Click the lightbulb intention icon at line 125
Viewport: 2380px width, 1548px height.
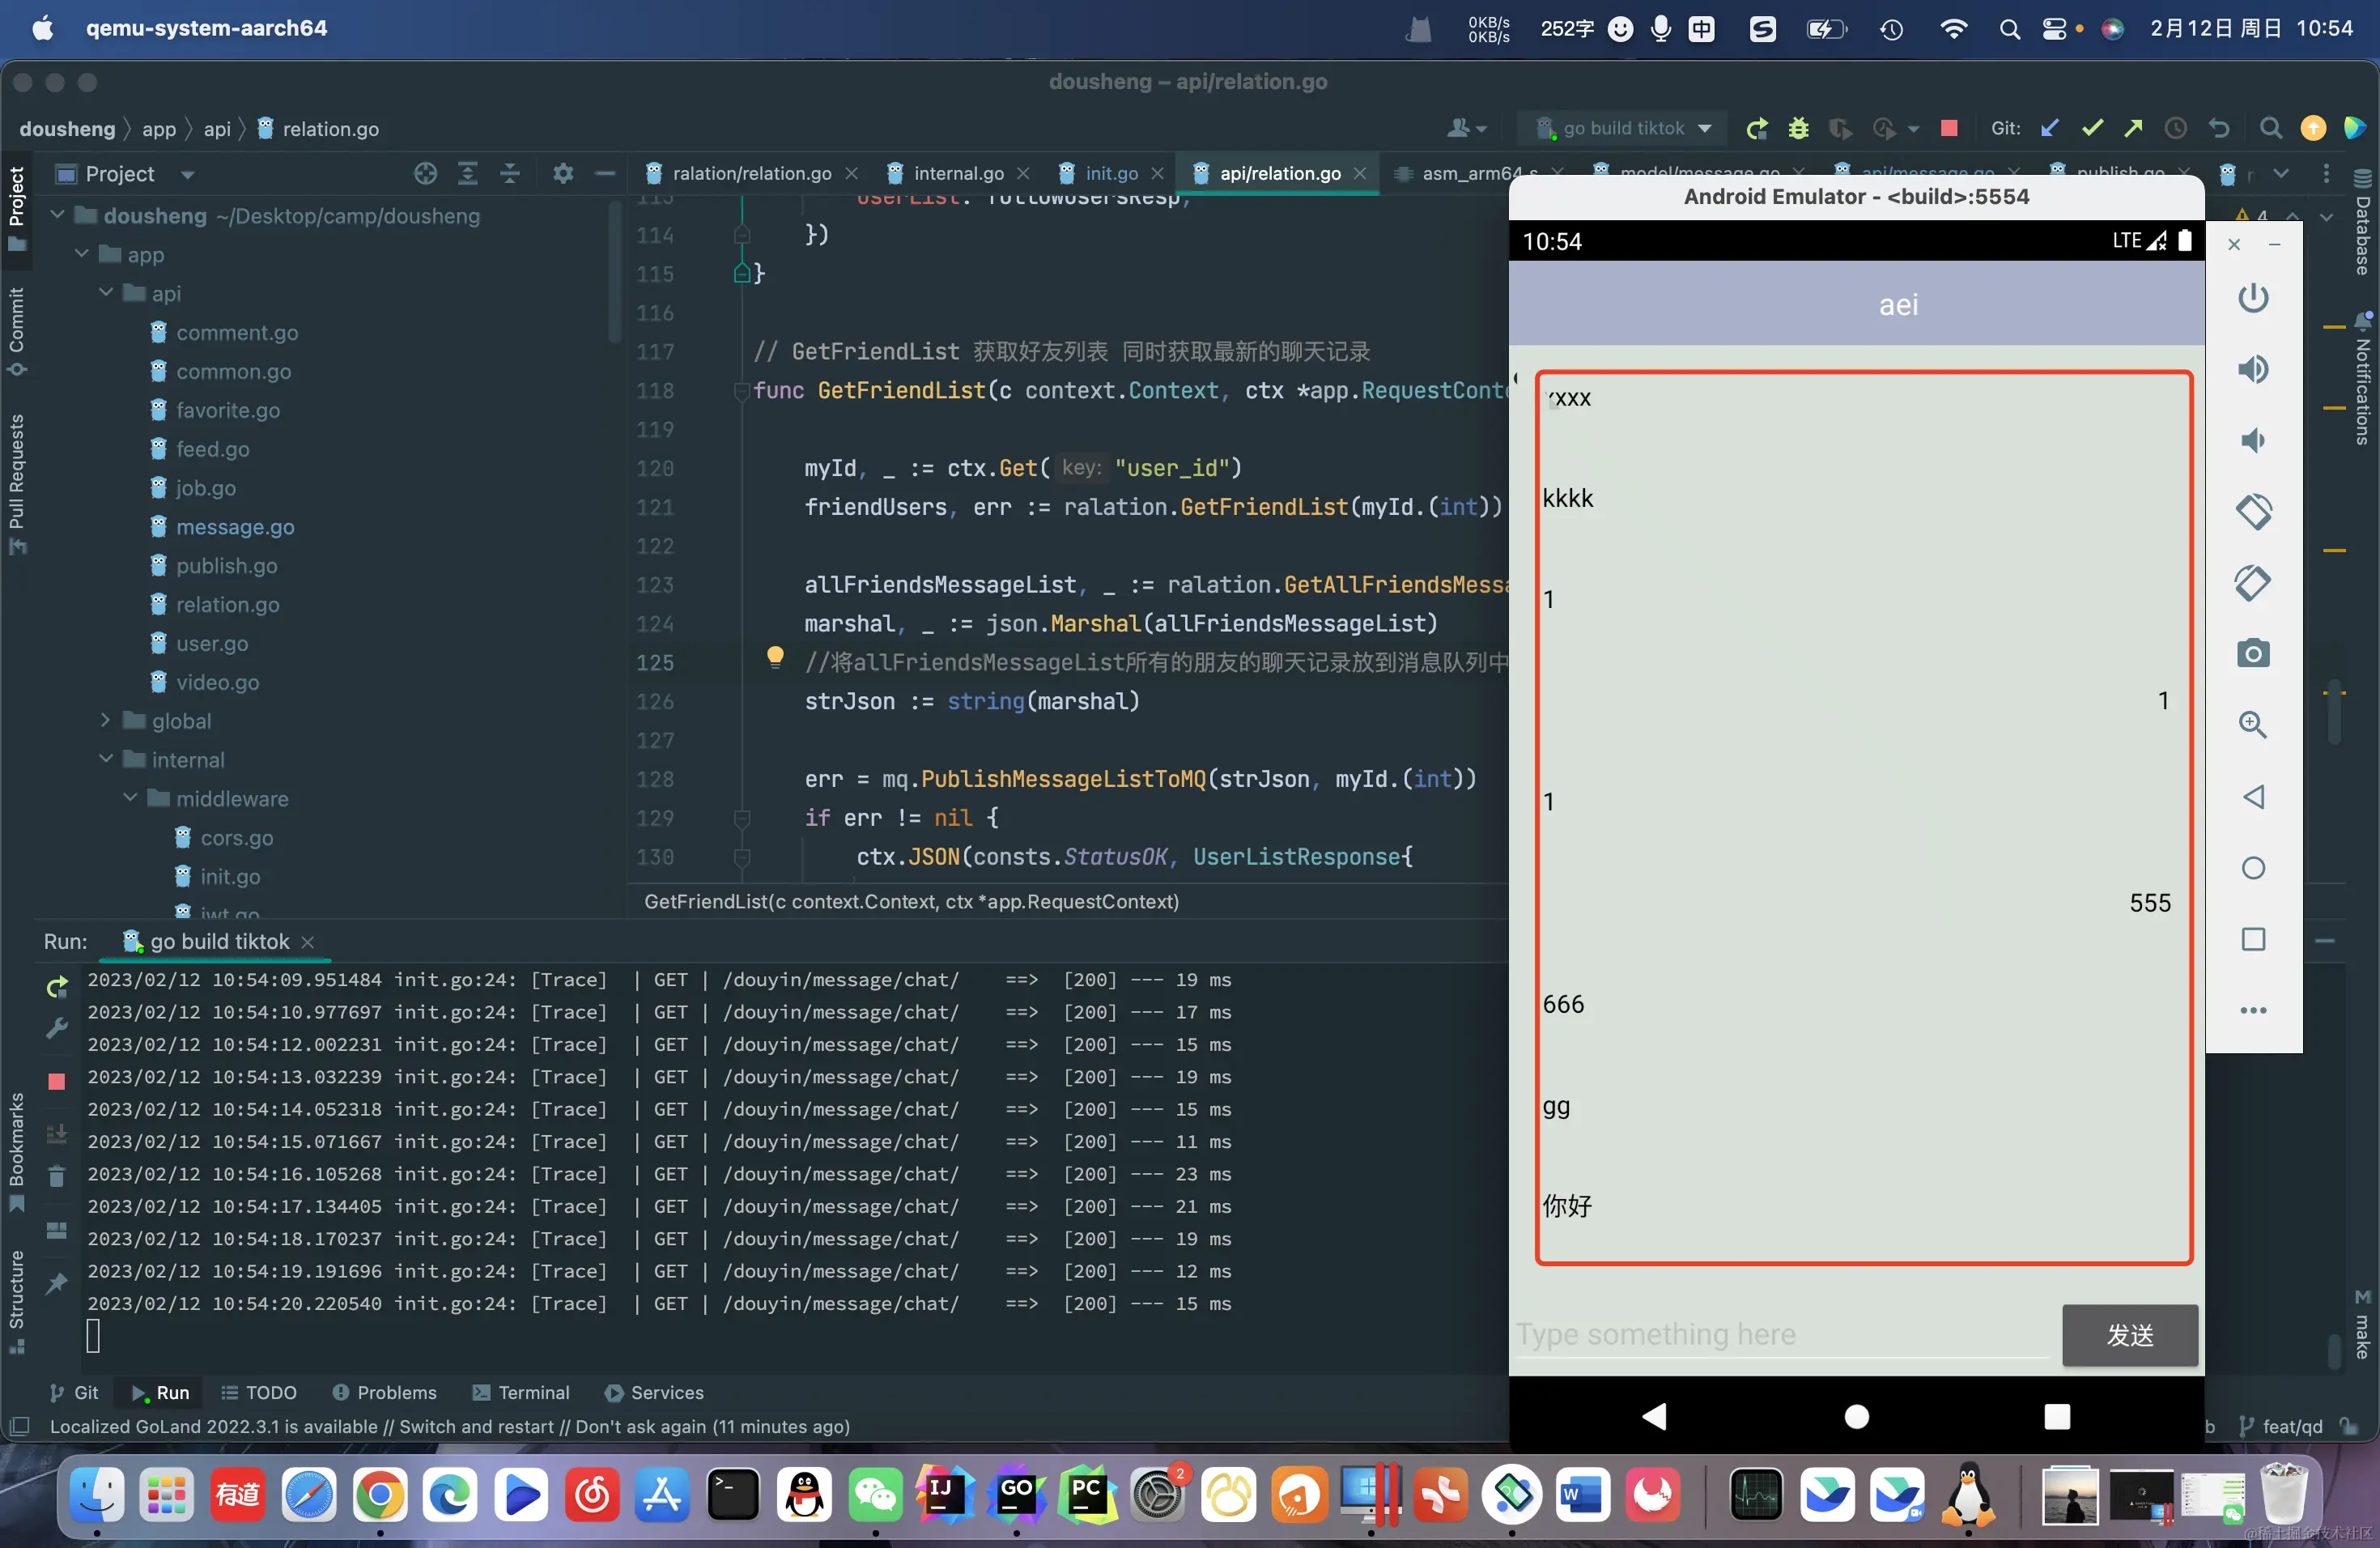tap(774, 657)
